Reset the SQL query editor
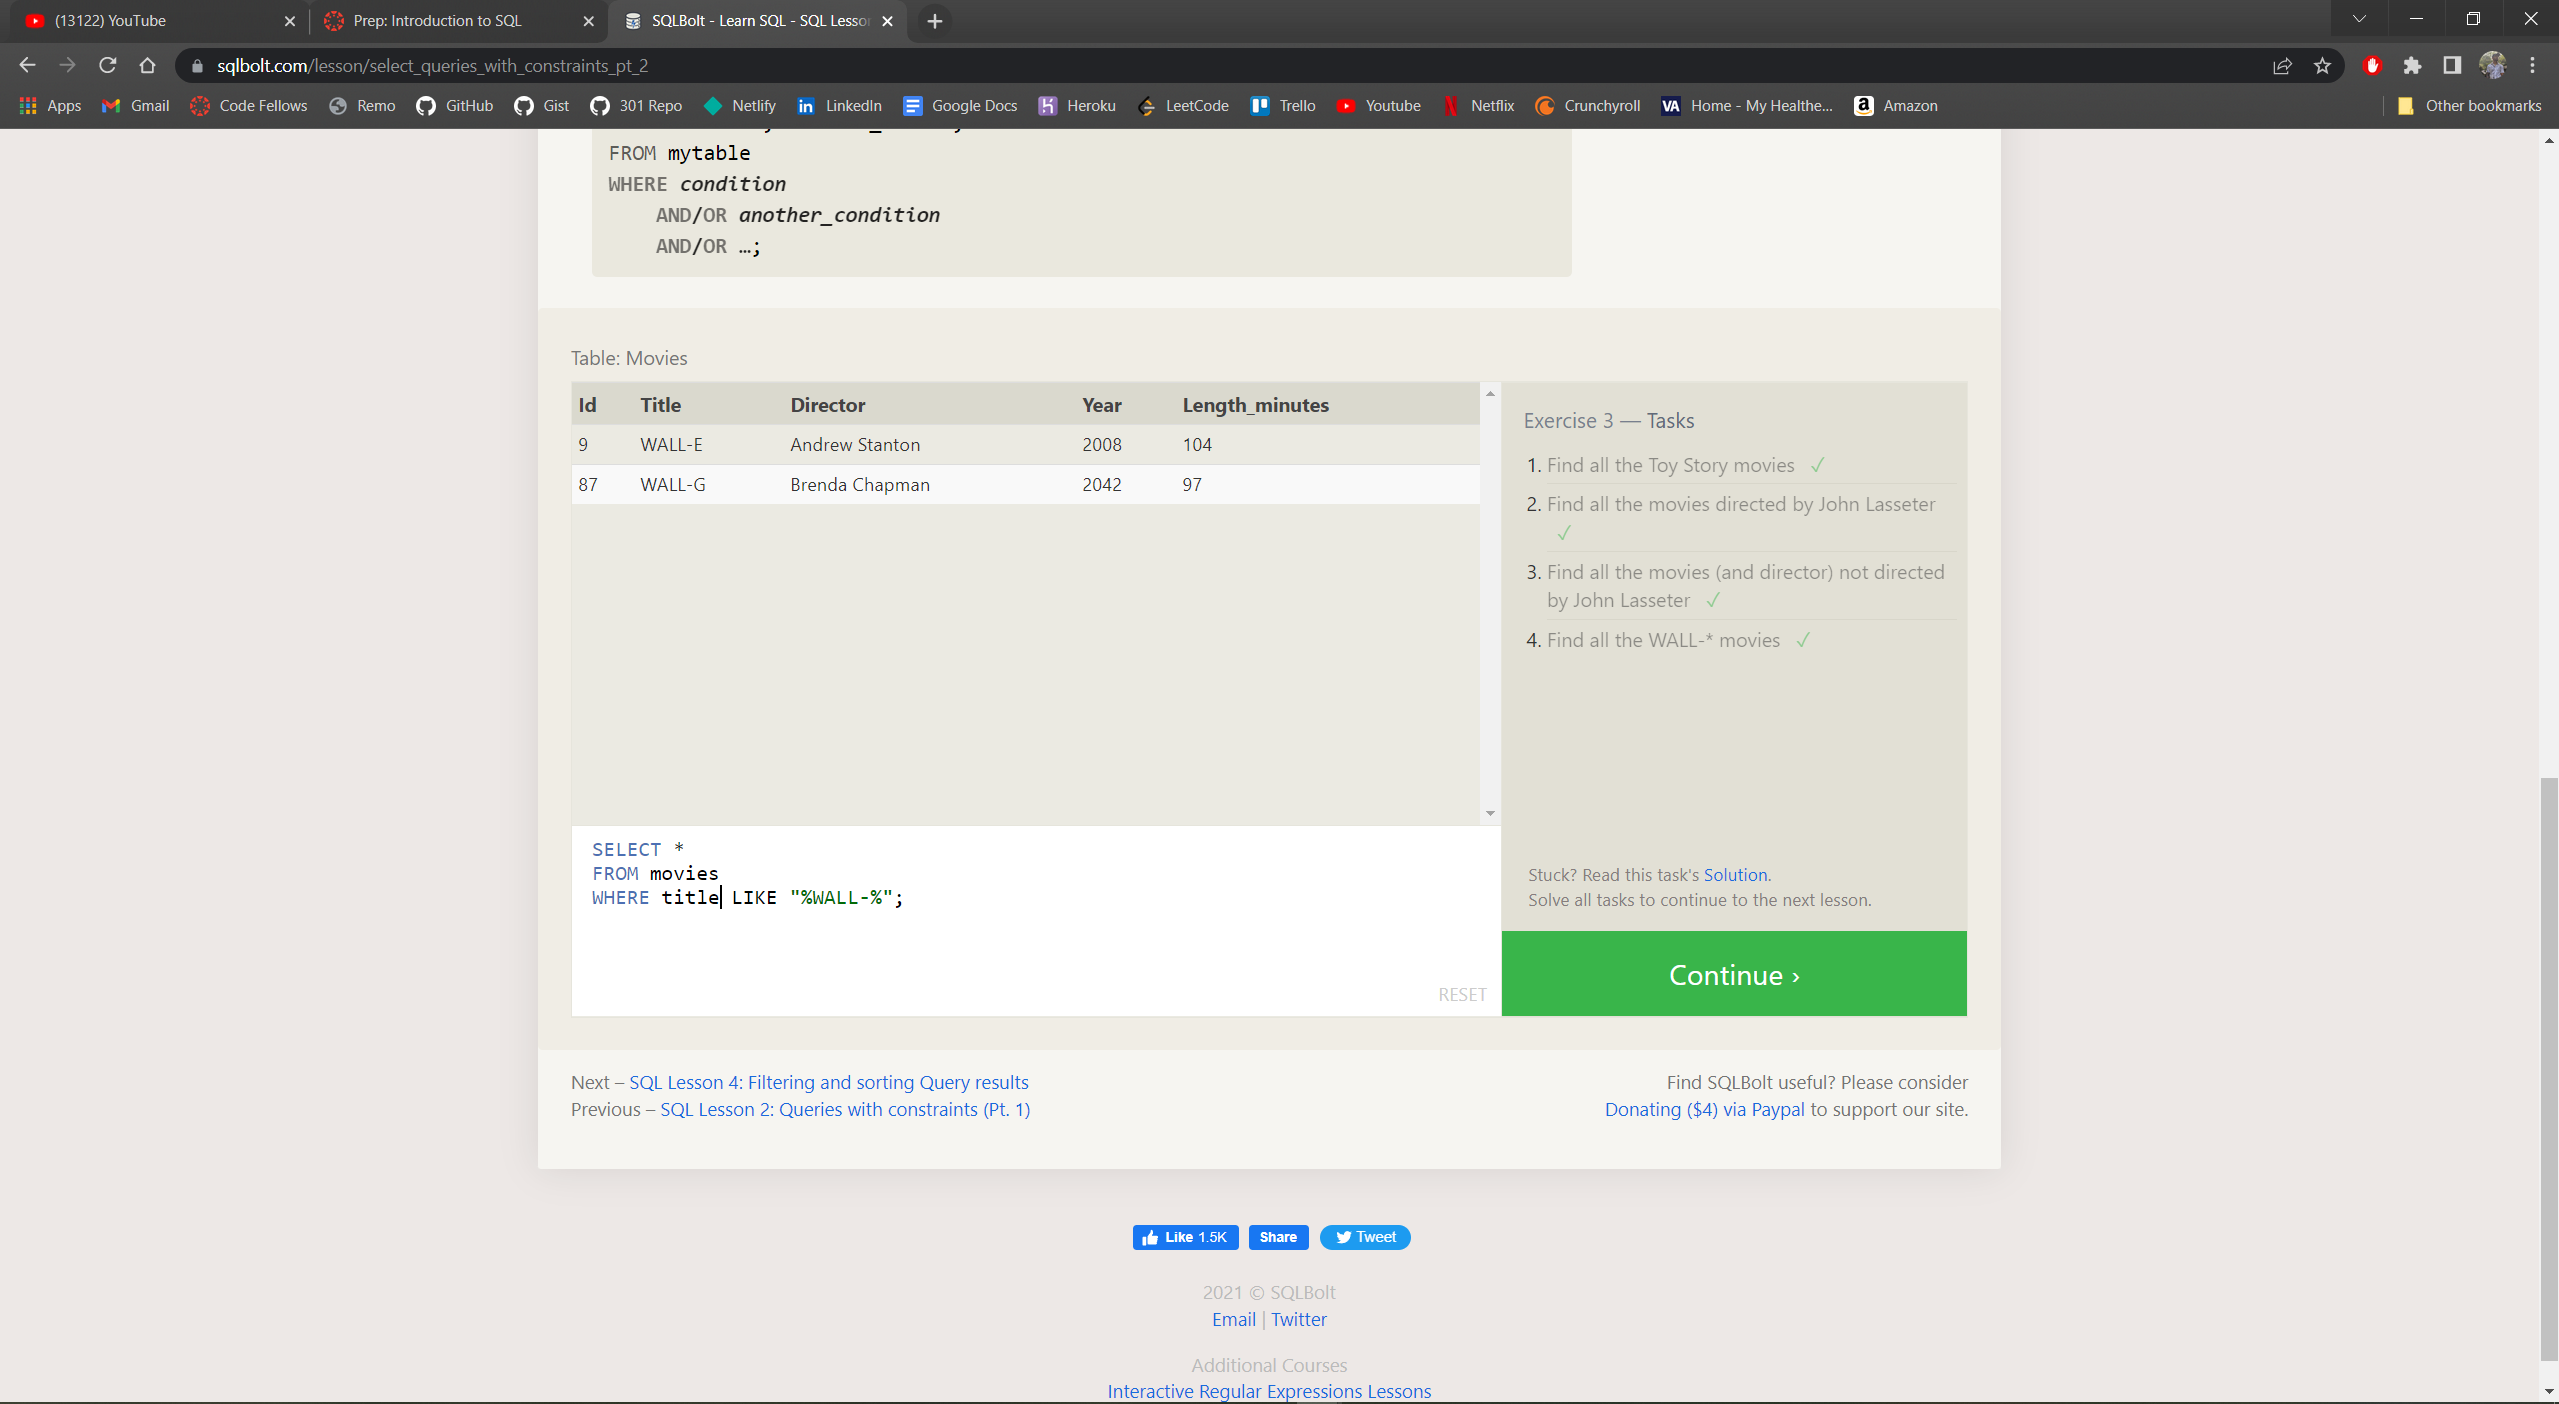 1462,994
